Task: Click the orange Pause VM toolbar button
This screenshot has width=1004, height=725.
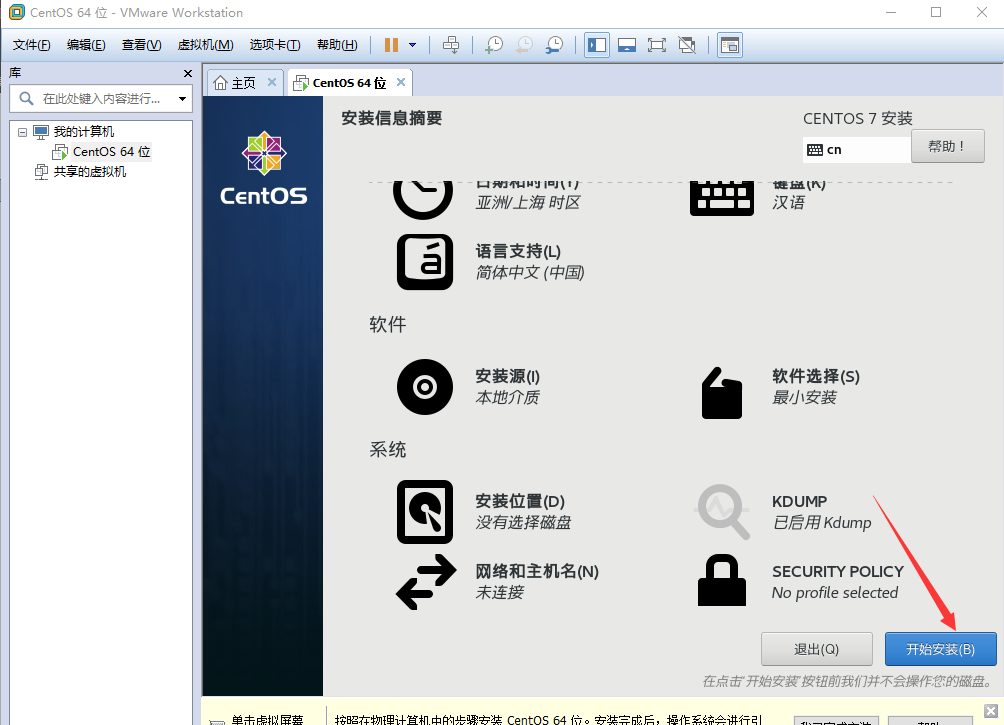Action: click(391, 45)
